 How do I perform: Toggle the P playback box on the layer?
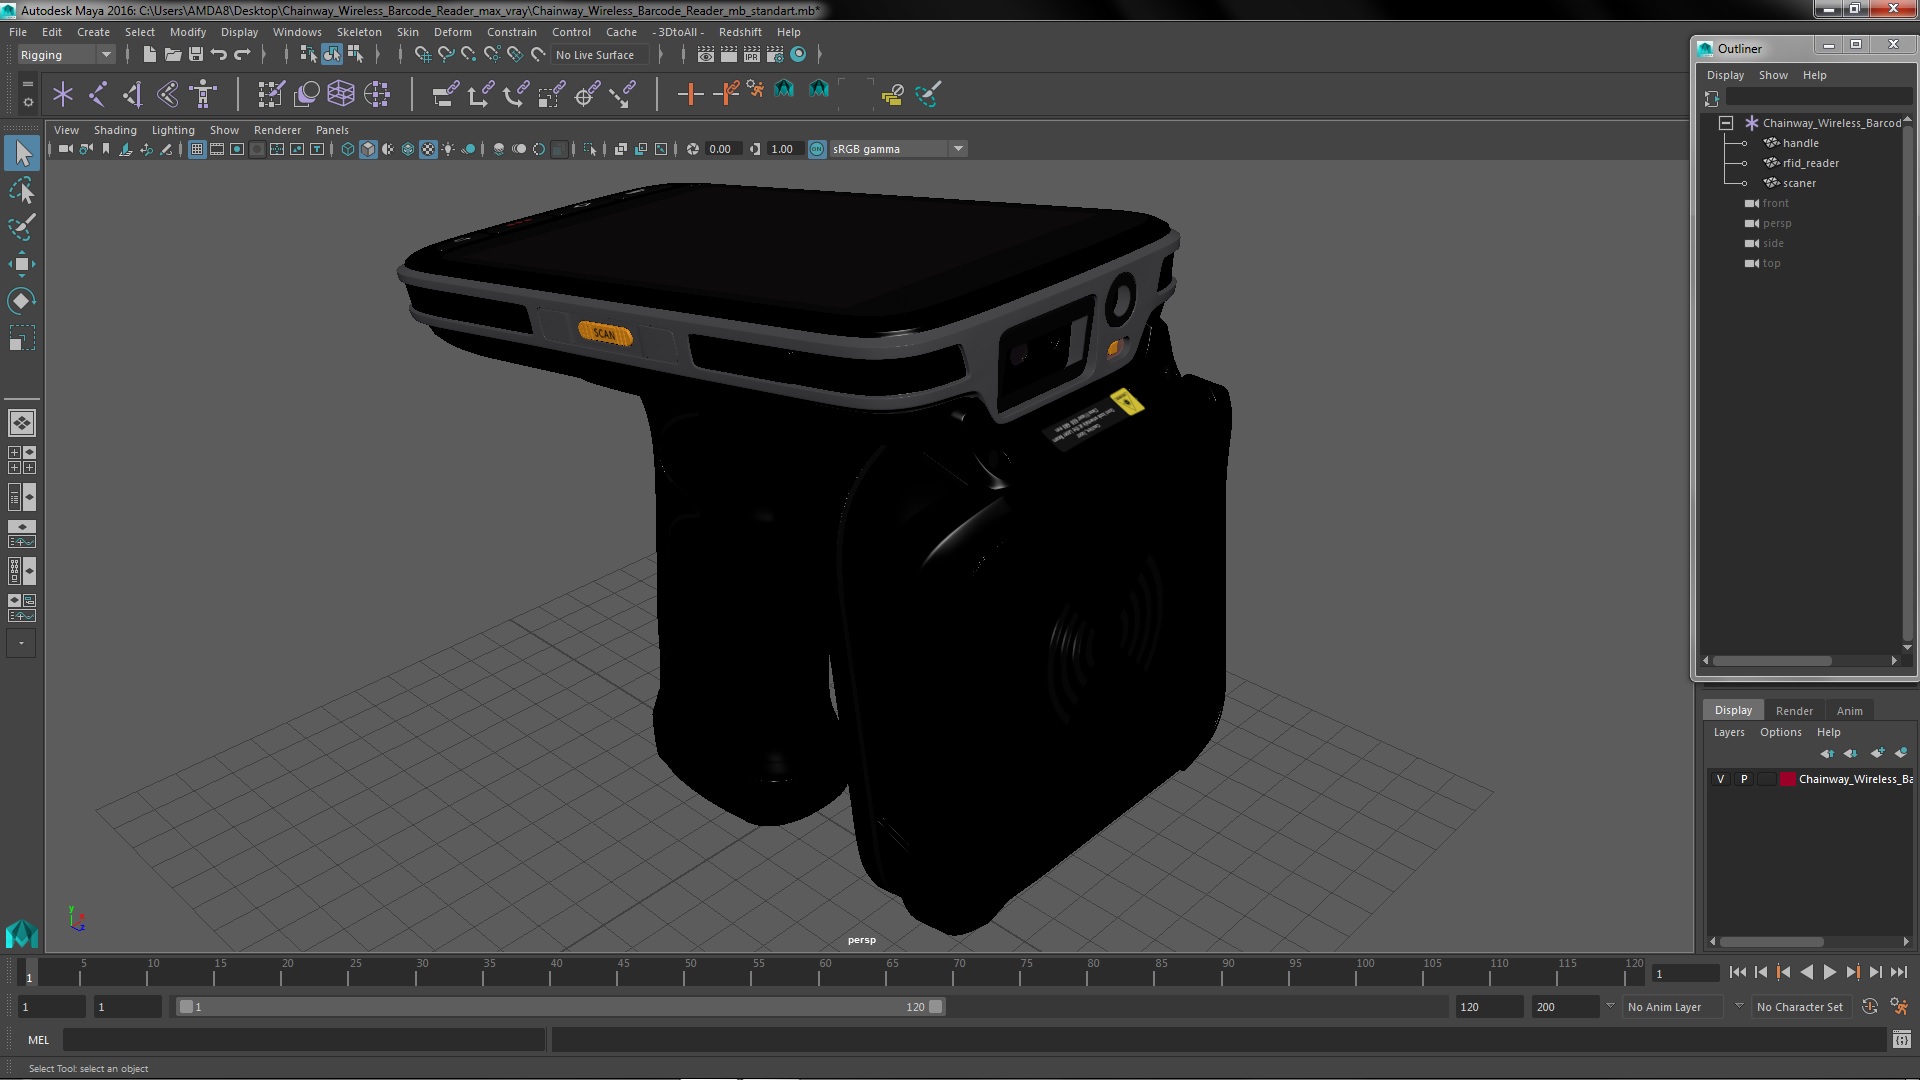(x=1744, y=779)
